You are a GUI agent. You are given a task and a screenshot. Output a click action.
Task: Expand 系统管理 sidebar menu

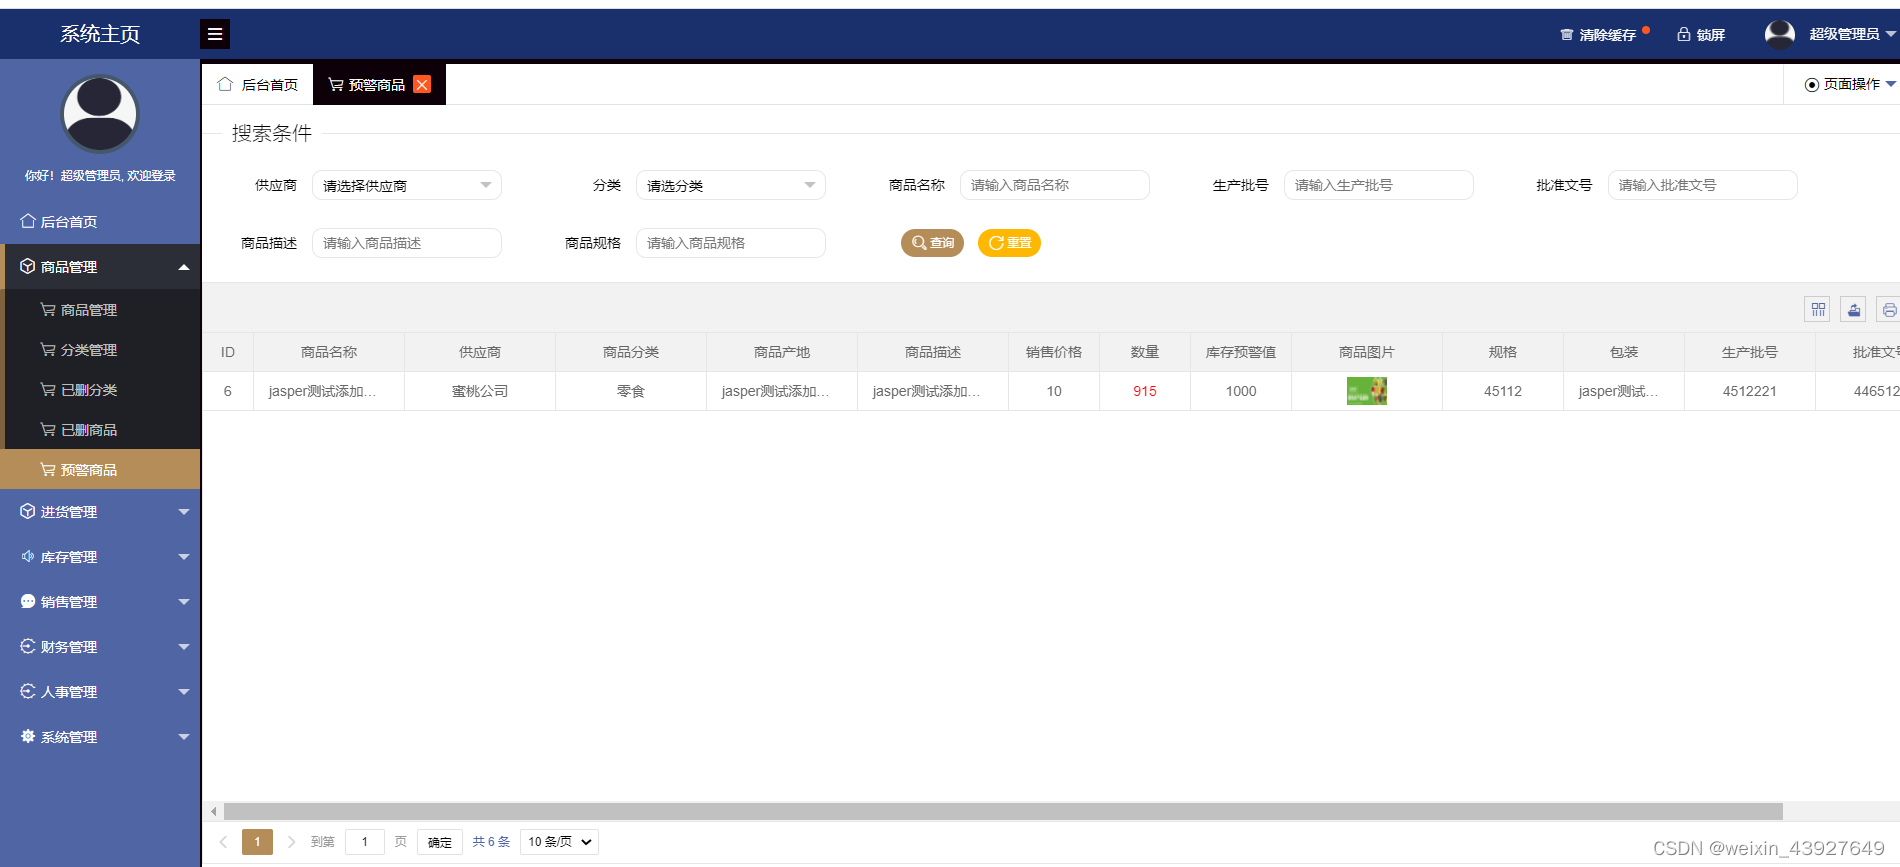[x=100, y=737]
